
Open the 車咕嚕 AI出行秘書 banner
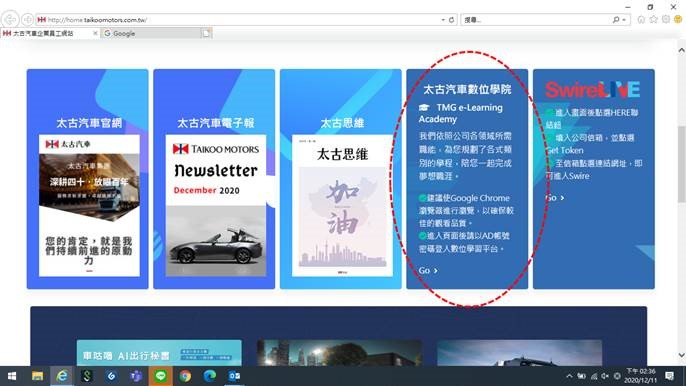[x=159, y=353]
